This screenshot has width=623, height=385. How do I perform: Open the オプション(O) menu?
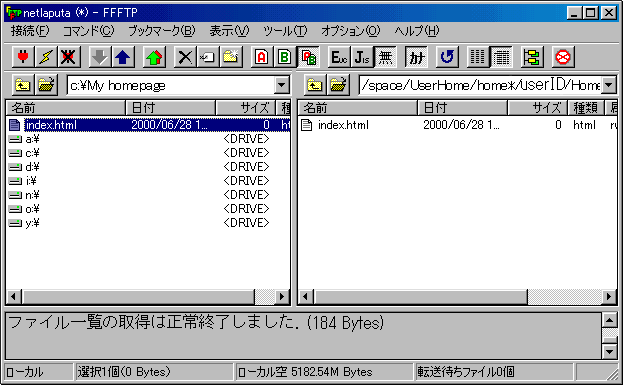coord(350,31)
